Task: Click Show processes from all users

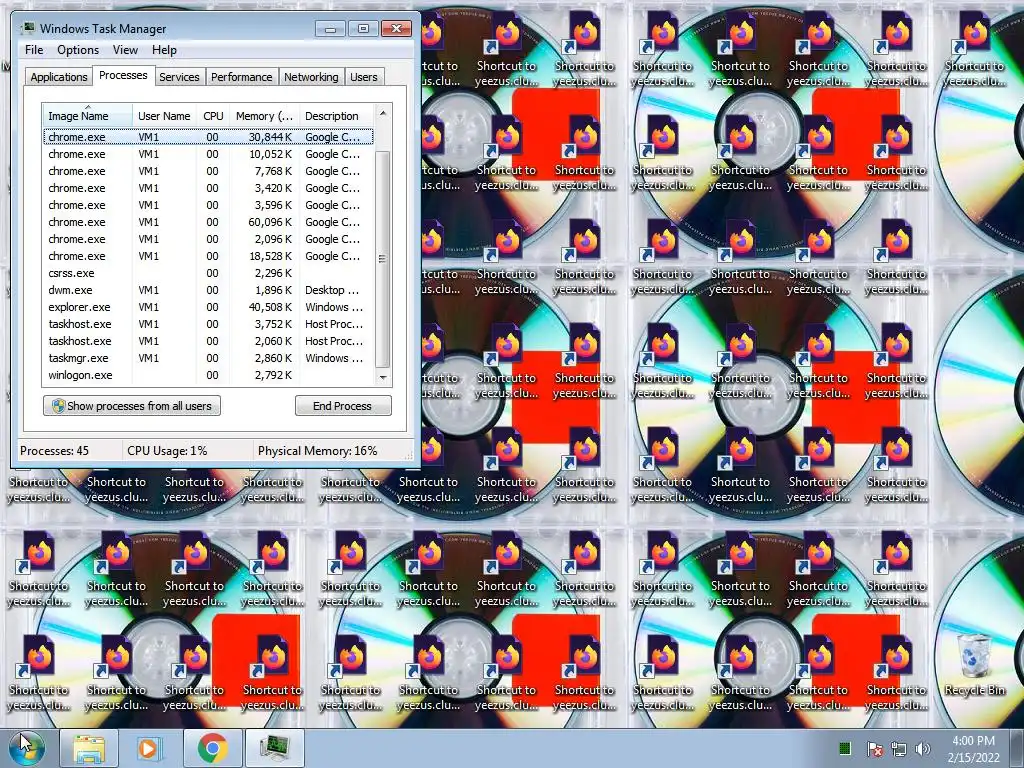Action: [132, 406]
